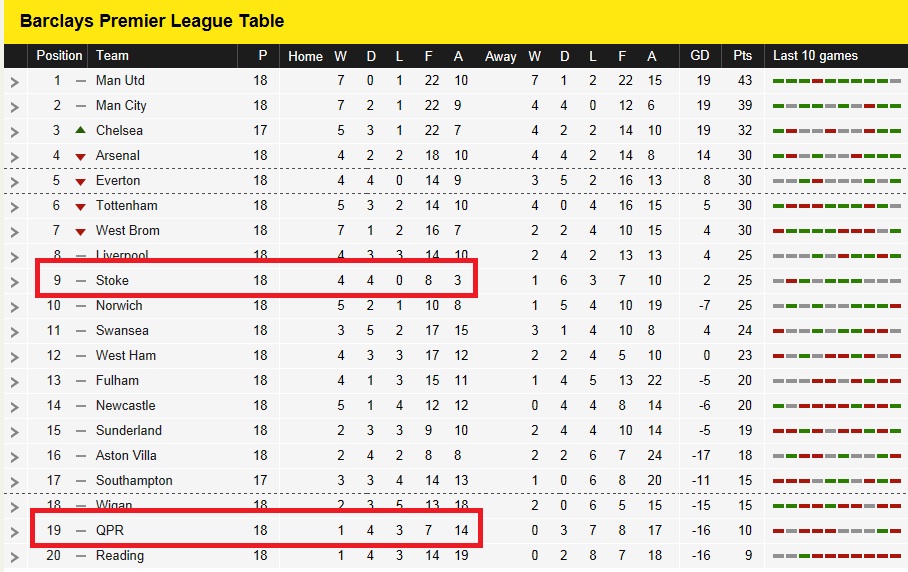Image resolution: width=908 pixels, height=572 pixels.
Task: Sort by the Pts column header
Action: (x=742, y=56)
